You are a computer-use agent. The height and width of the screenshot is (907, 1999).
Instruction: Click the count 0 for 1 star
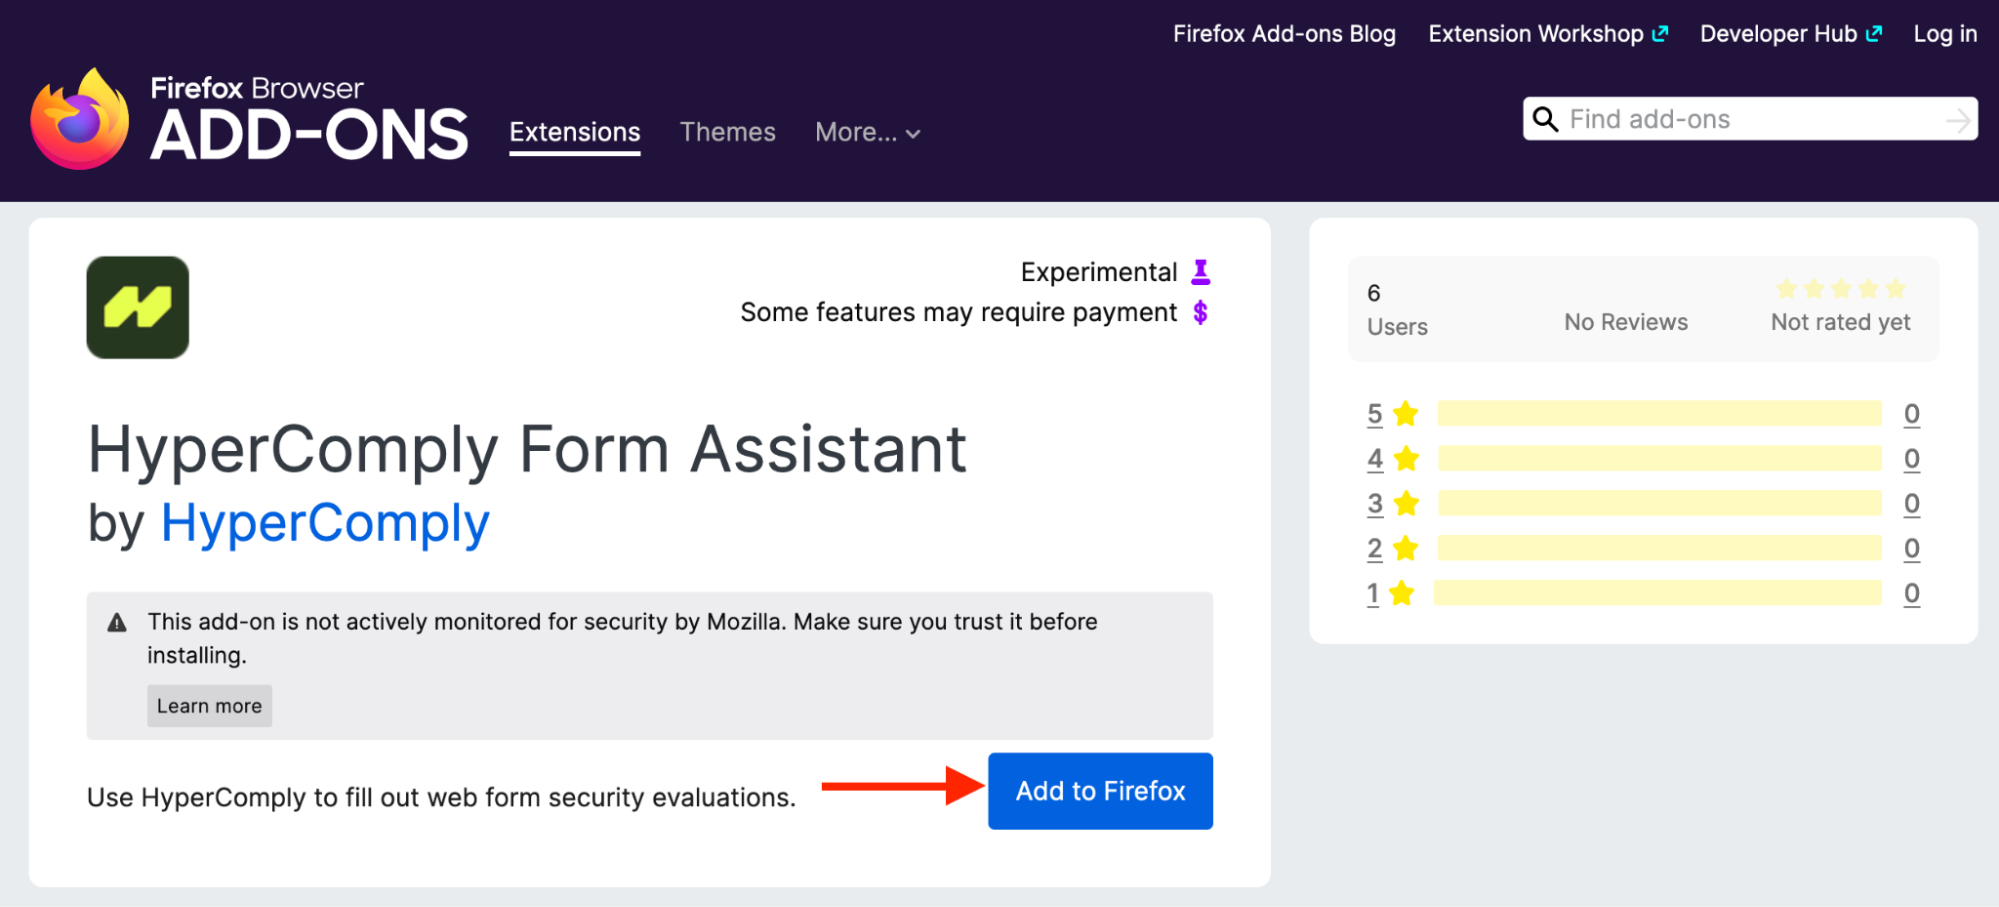(x=1912, y=594)
